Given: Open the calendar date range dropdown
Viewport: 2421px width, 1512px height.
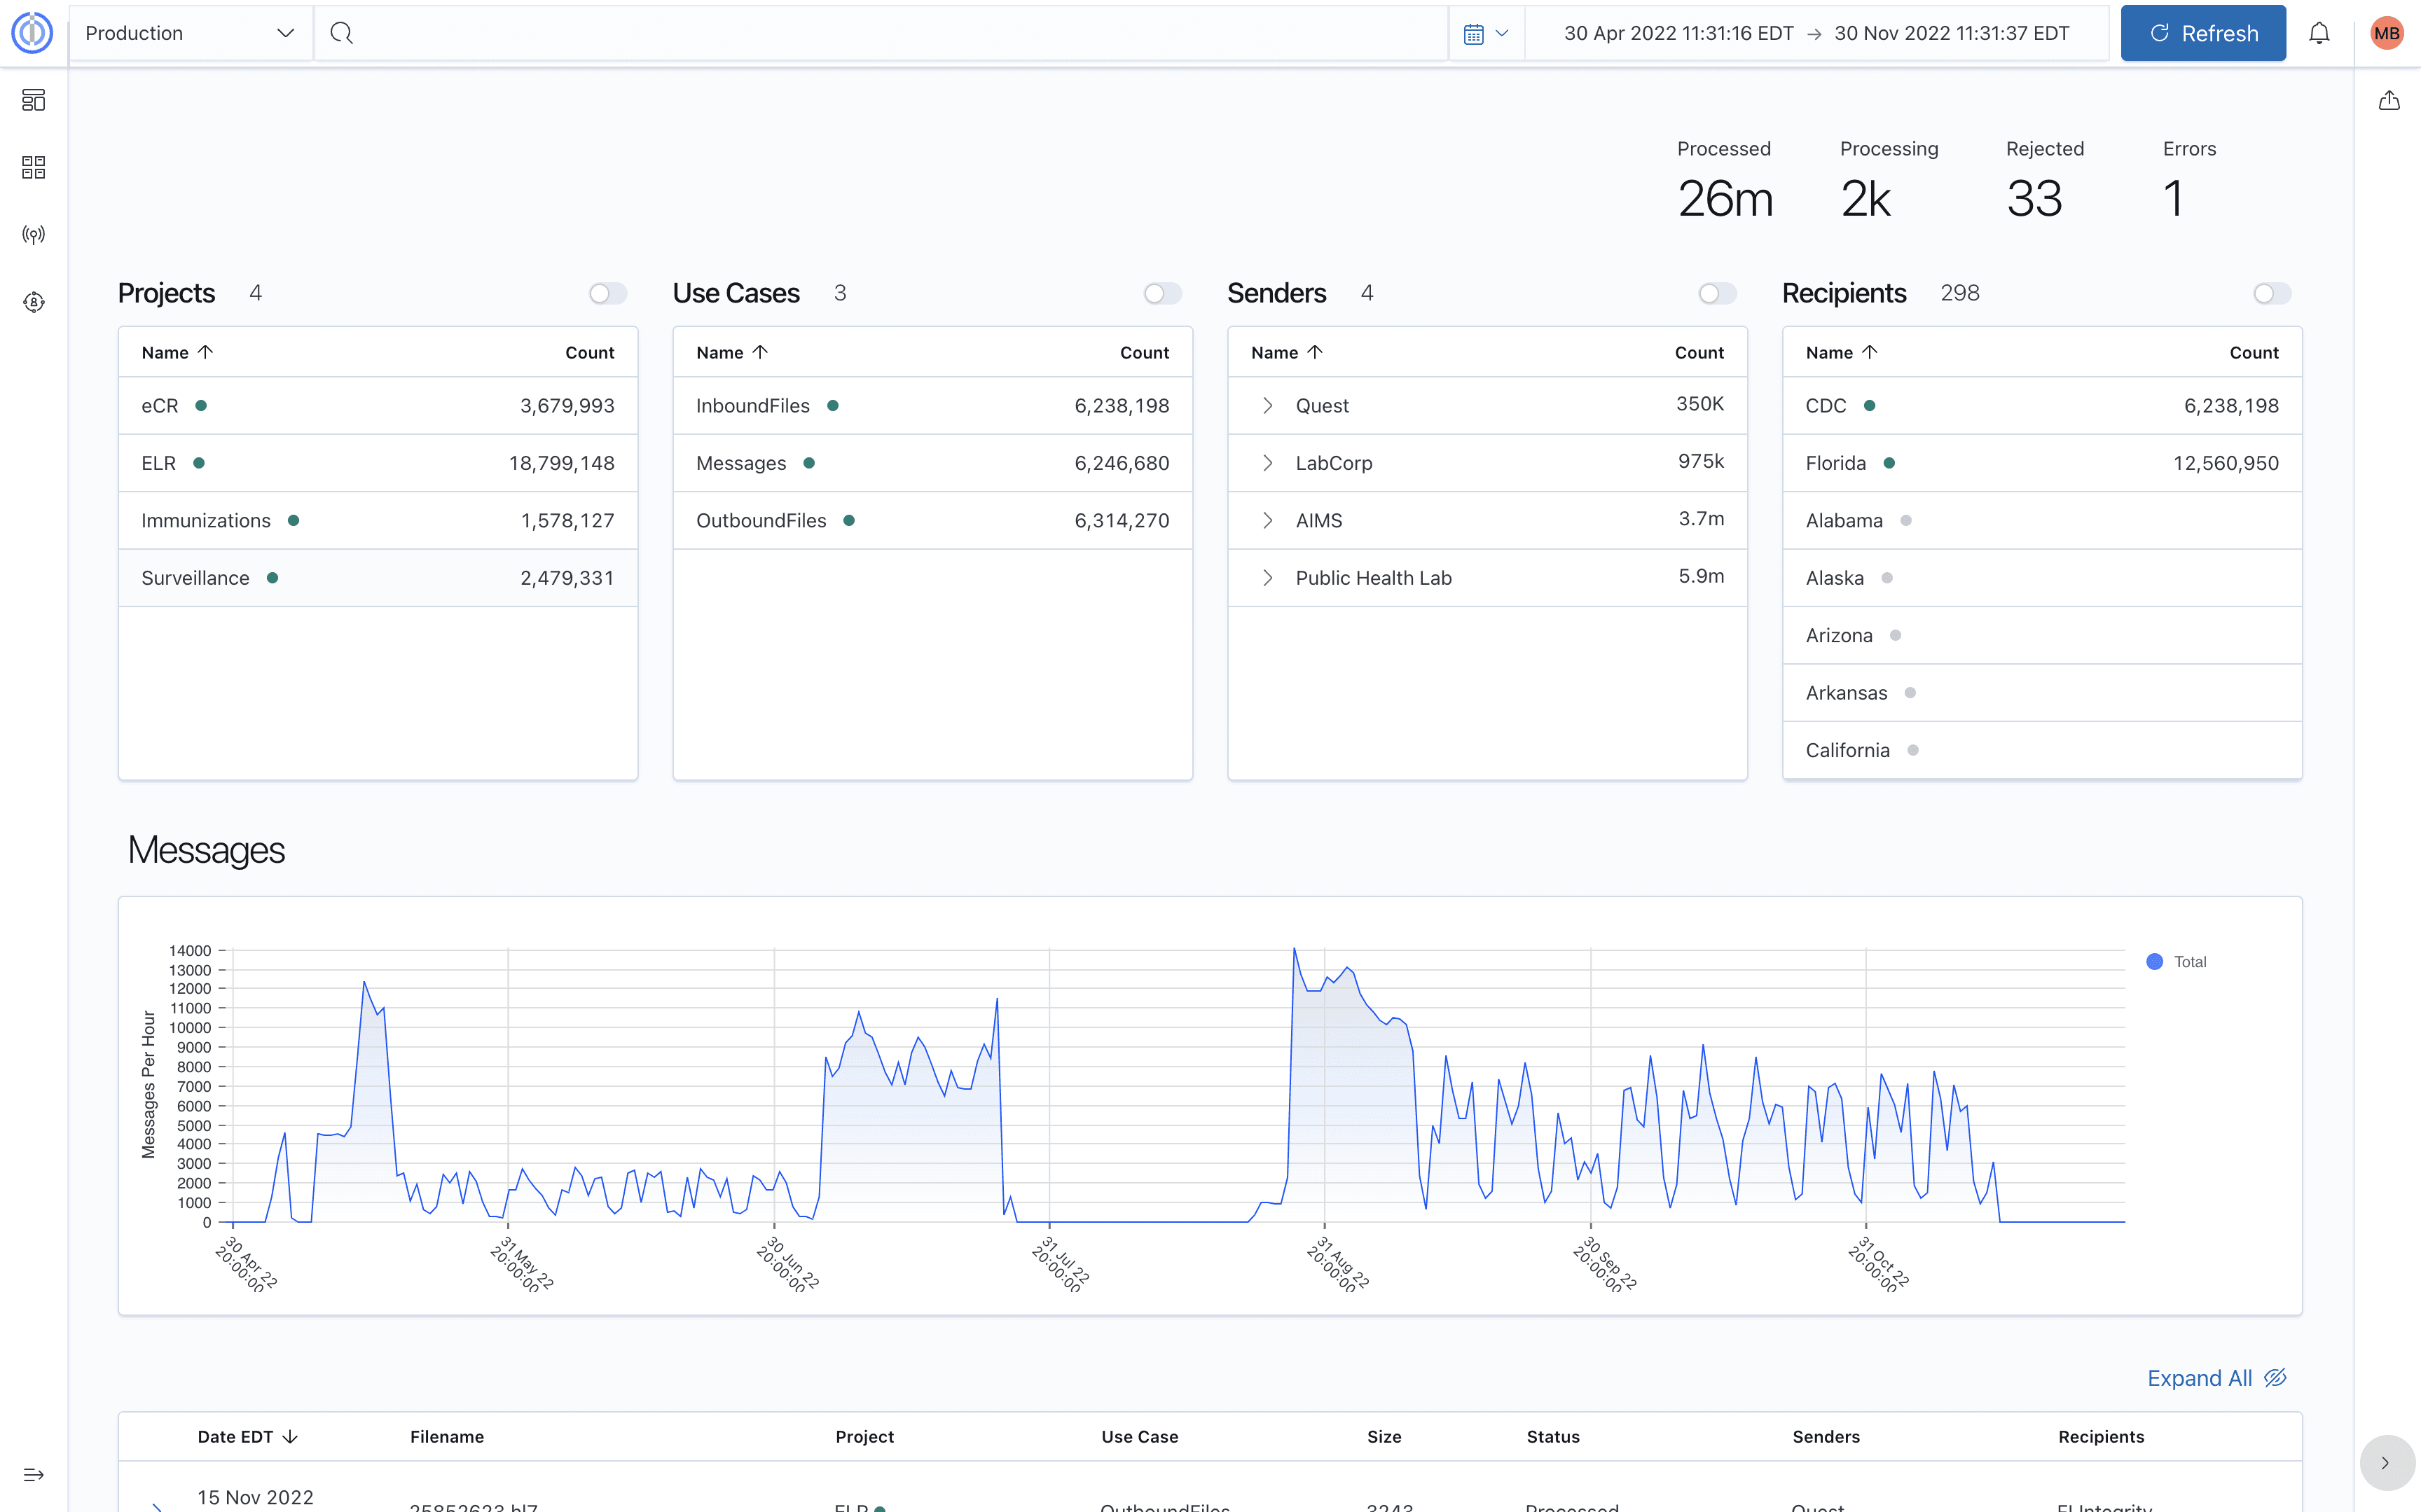Looking at the screenshot, I should tap(1486, 33).
